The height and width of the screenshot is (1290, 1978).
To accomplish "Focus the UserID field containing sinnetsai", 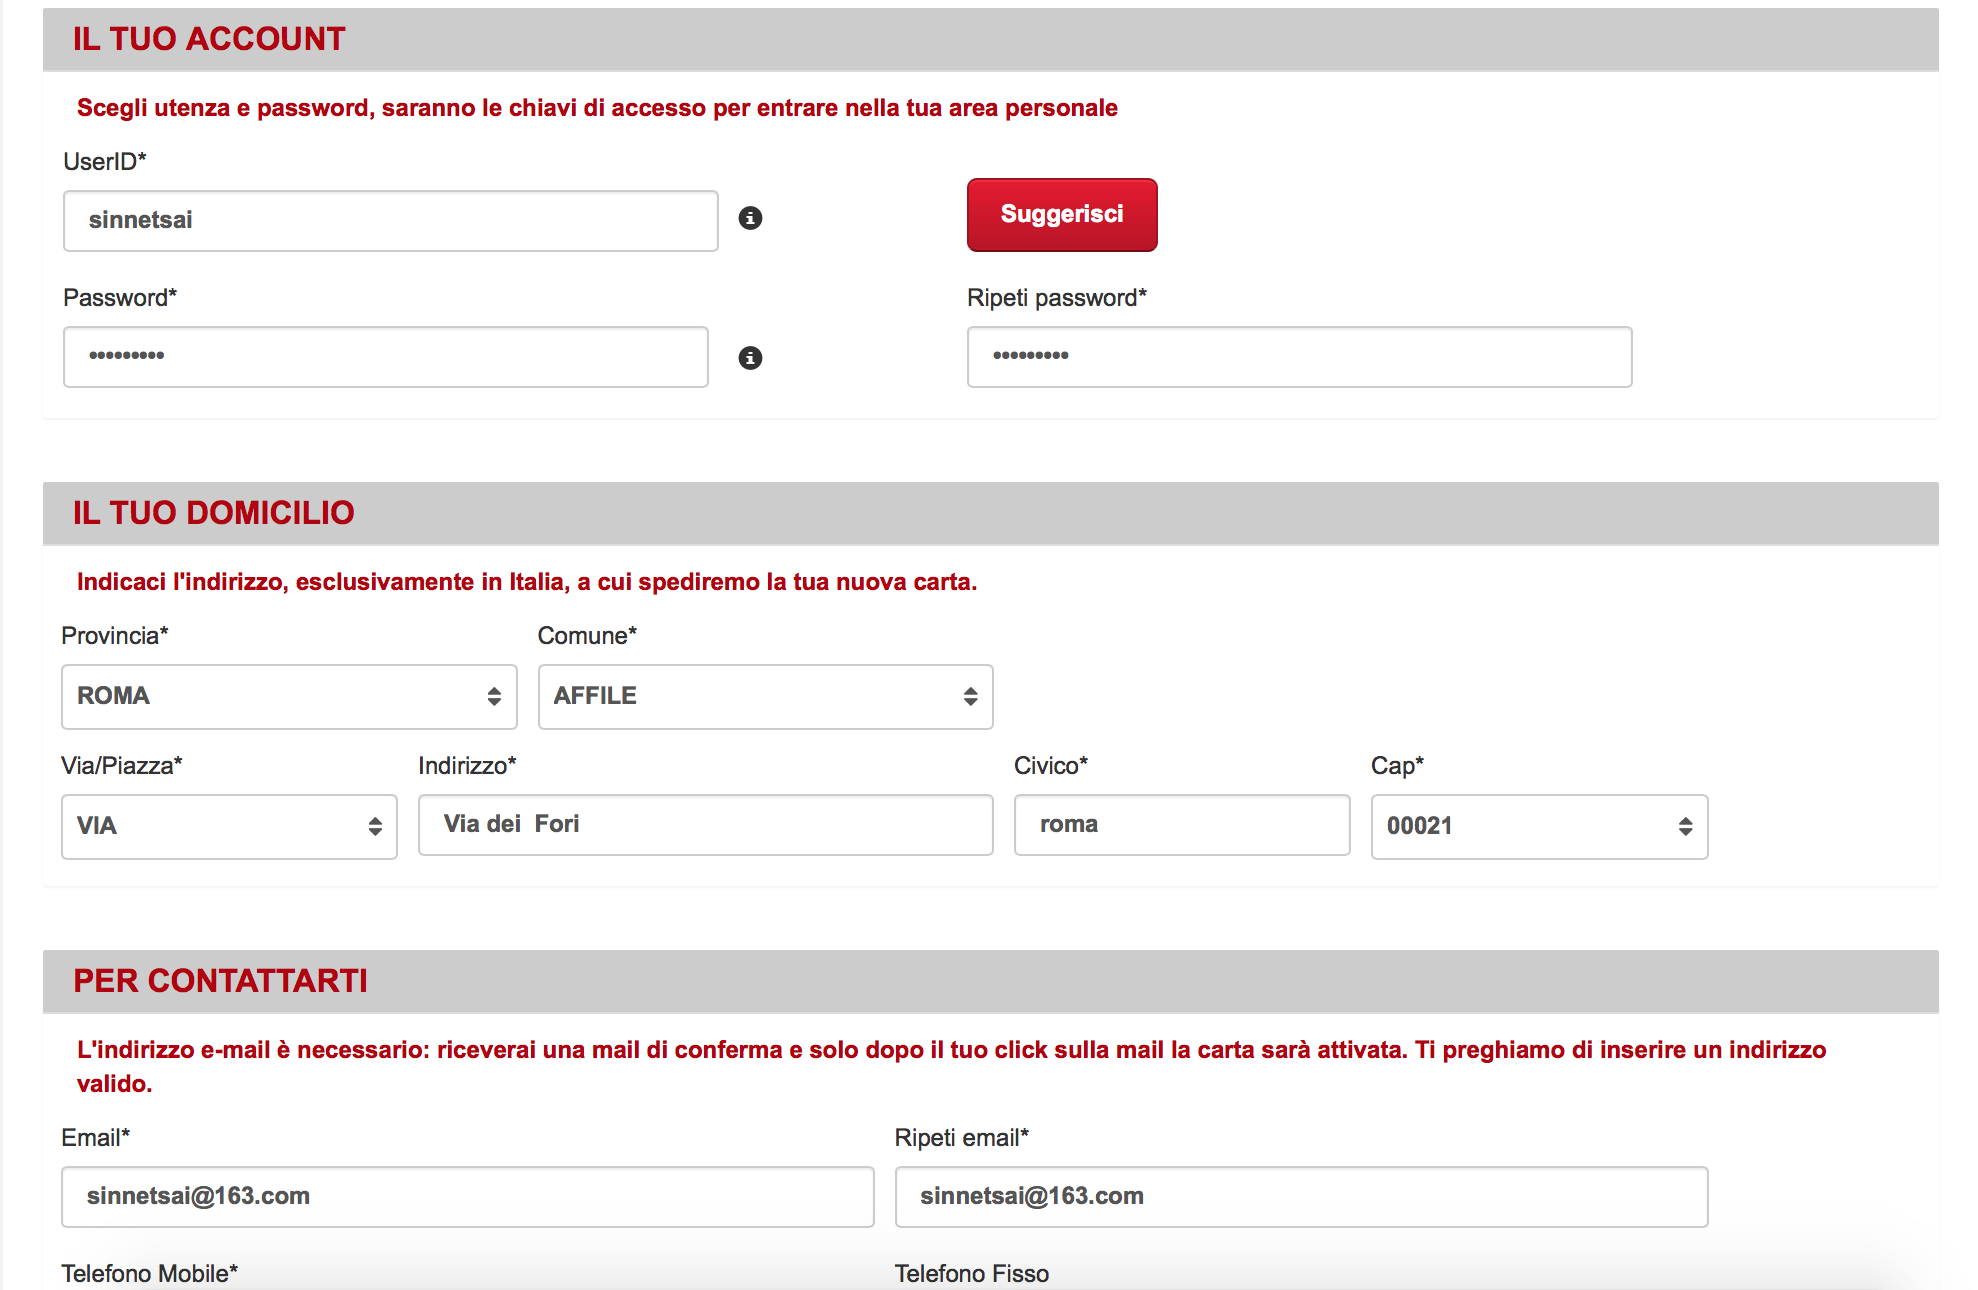I will pos(391,221).
